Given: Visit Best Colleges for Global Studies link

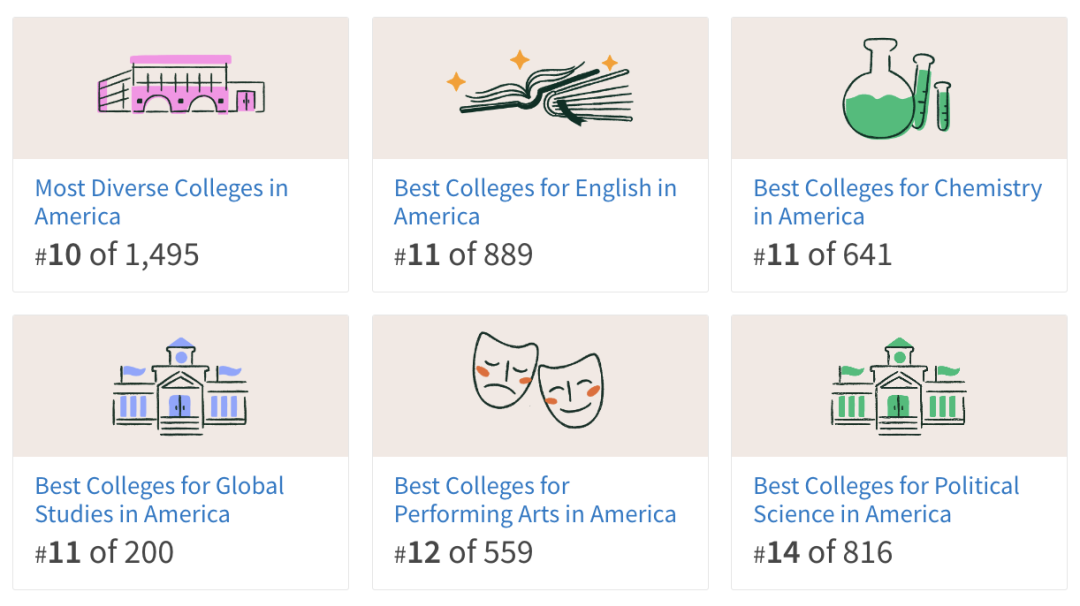Looking at the screenshot, I should click(x=159, y=500).
